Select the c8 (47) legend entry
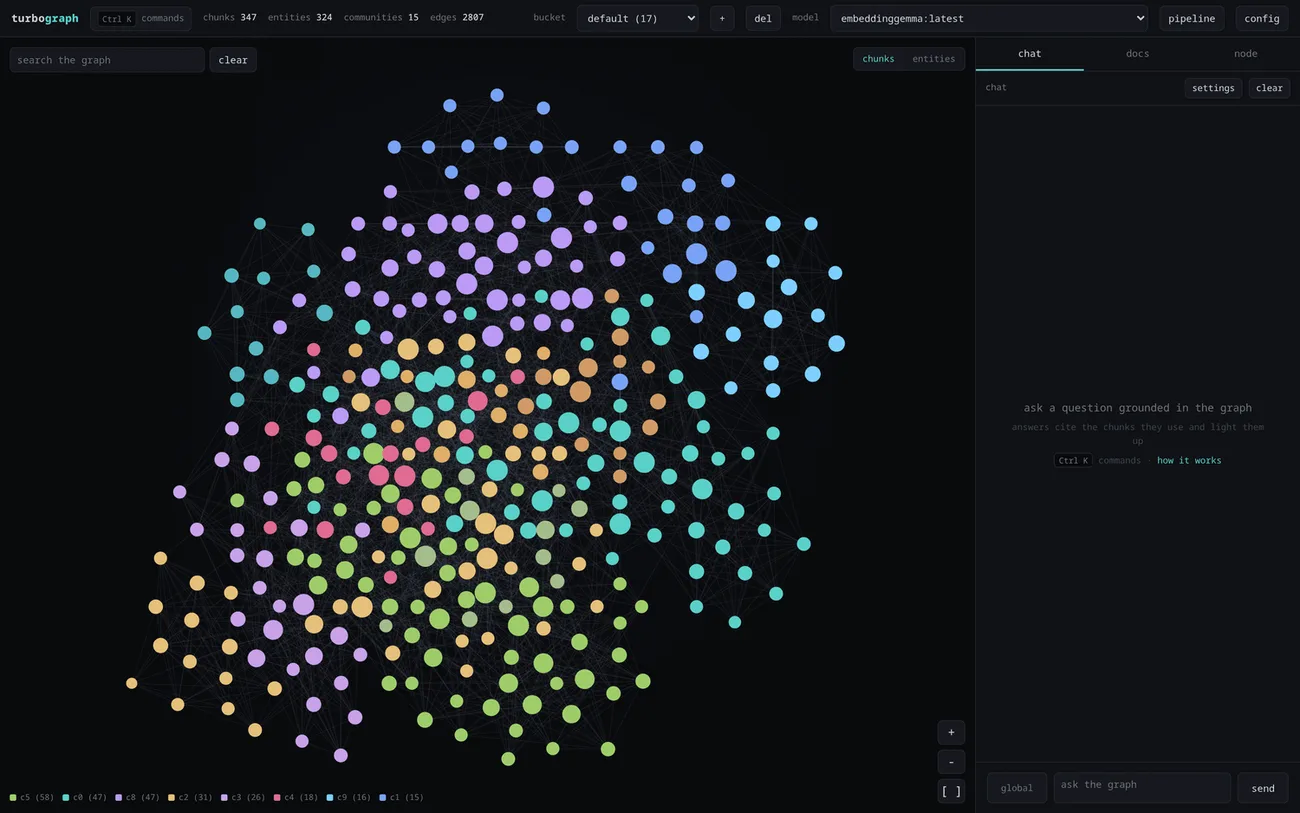1300x813 pixels. [x=137, y=798]
